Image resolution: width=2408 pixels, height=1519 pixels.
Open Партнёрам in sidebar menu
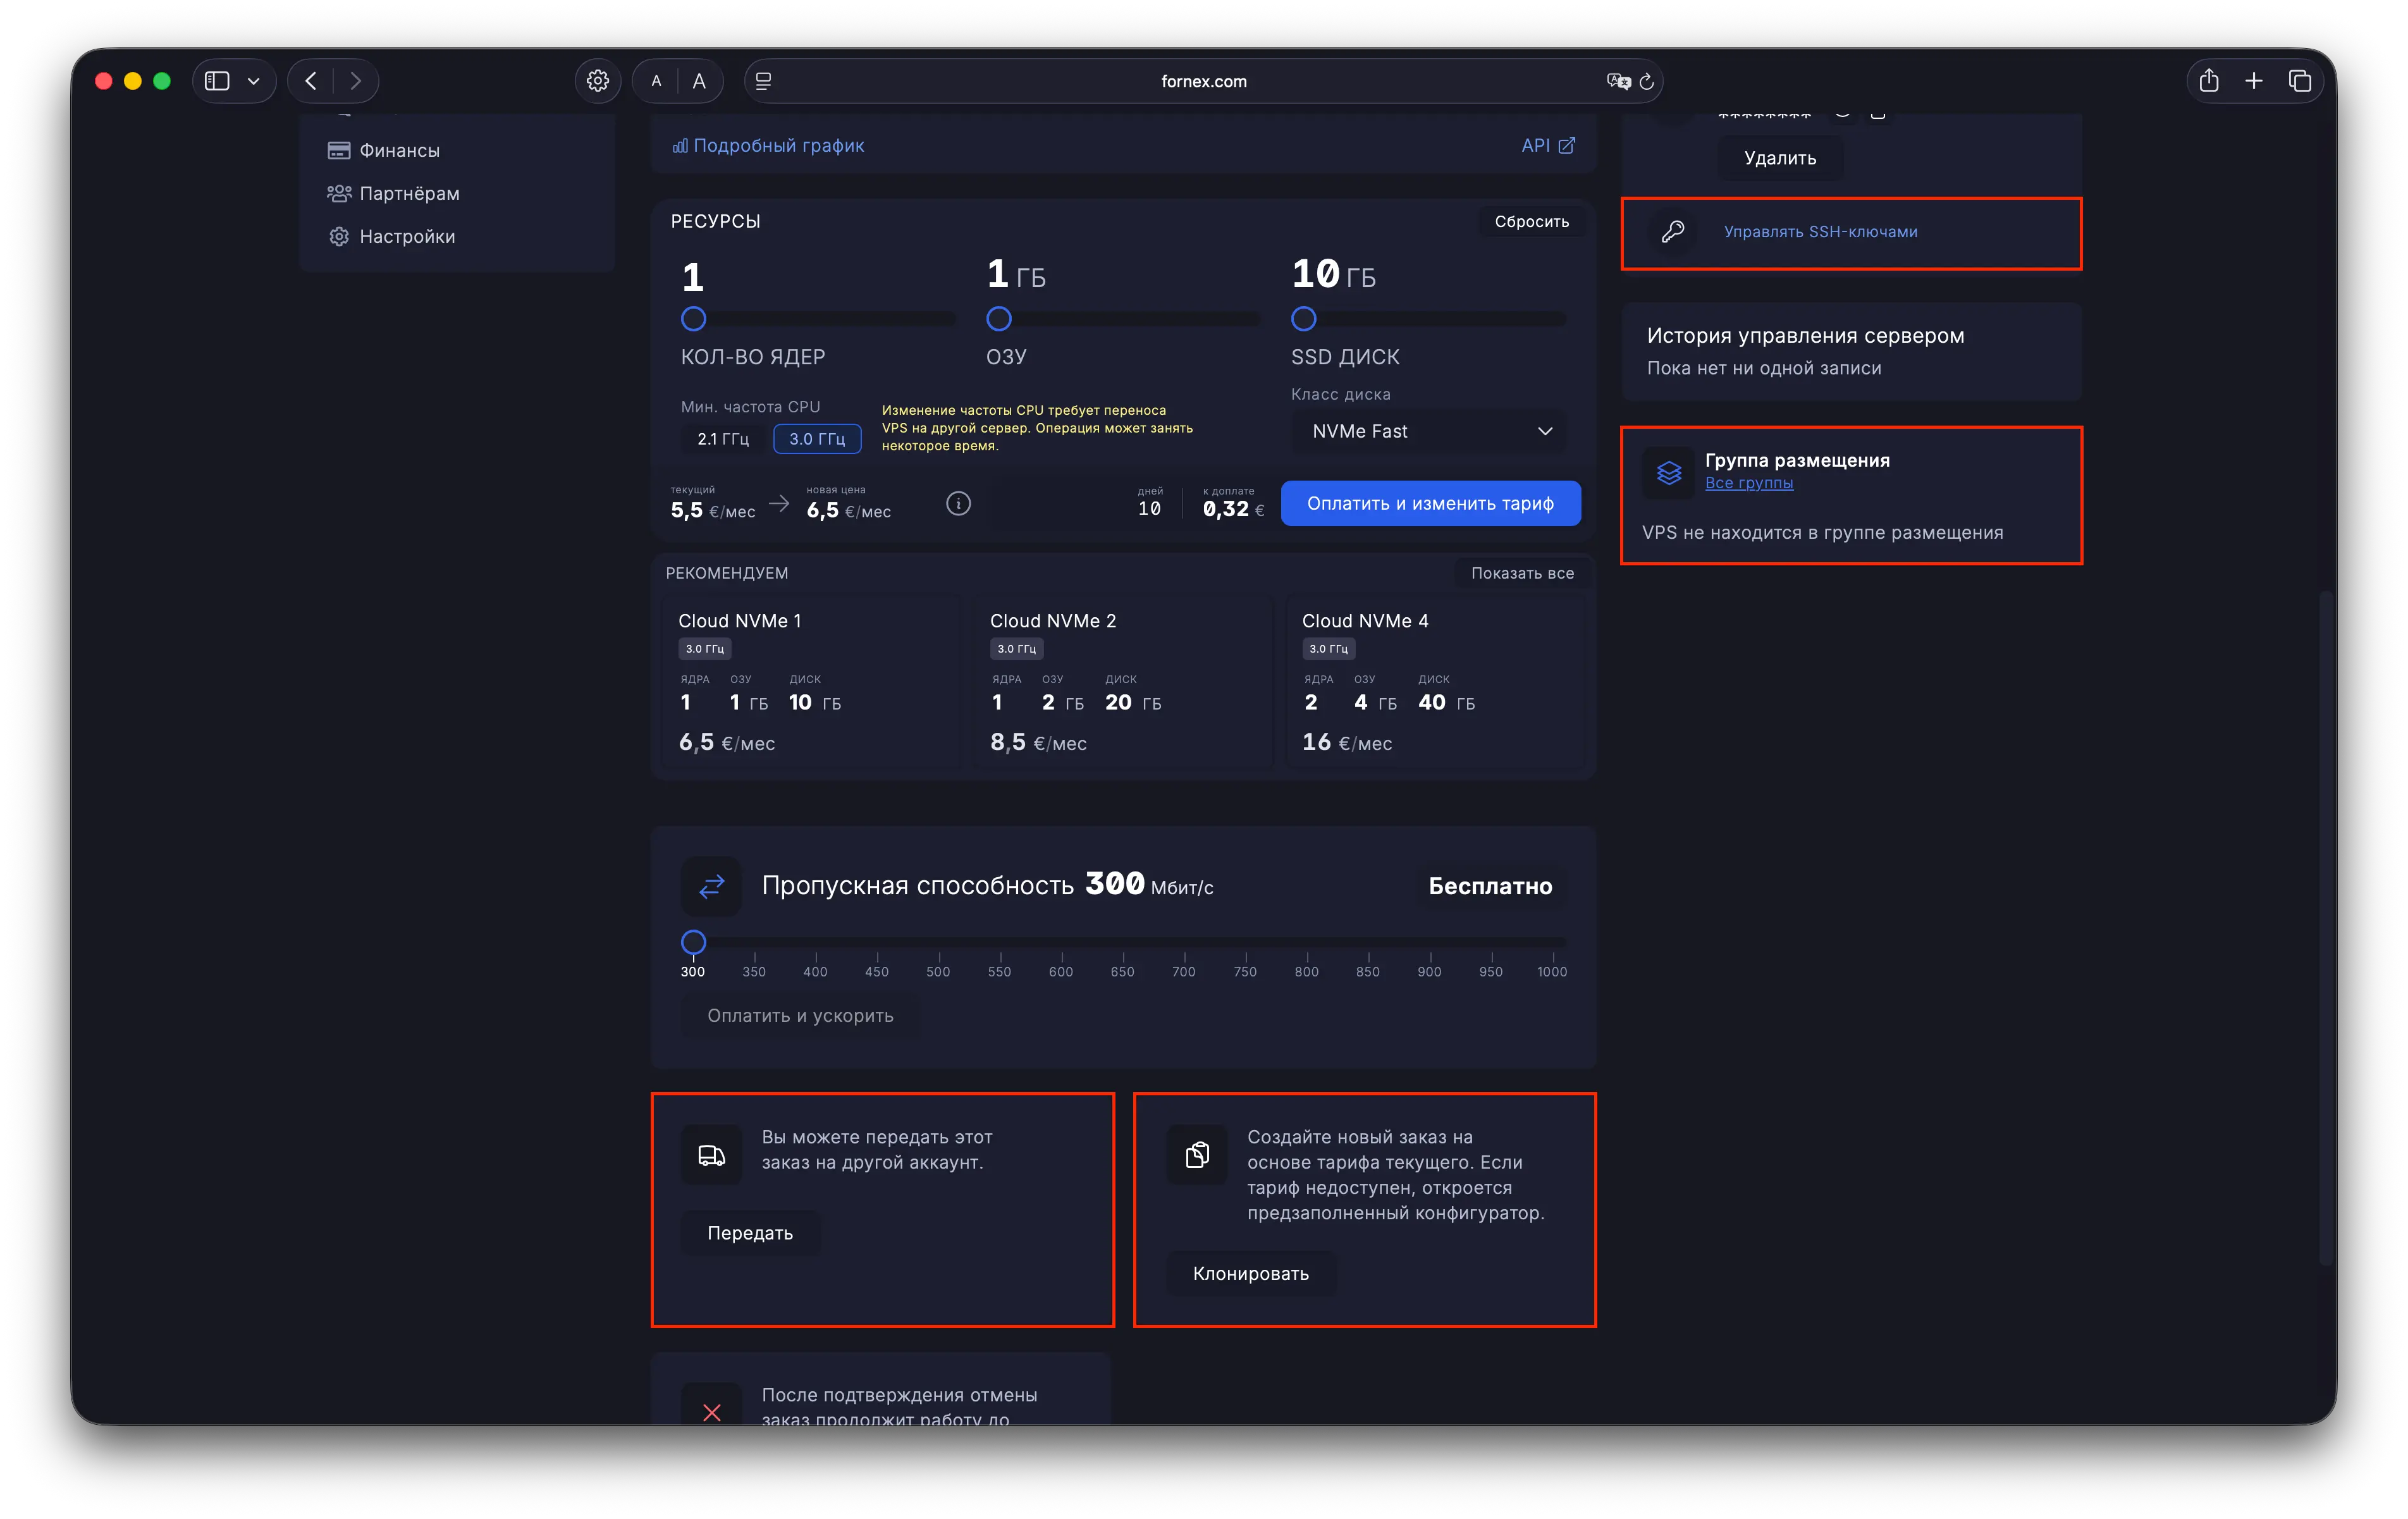[393, 193]
